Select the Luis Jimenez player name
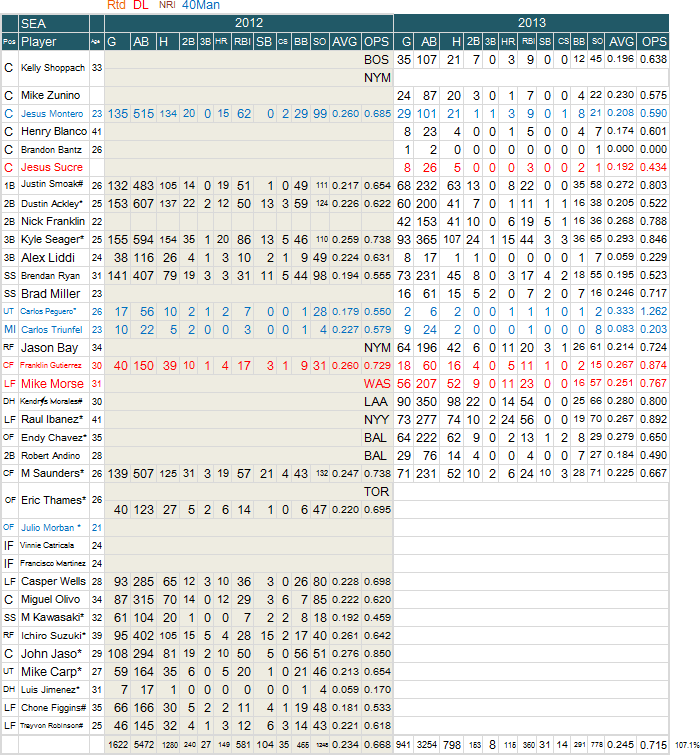 (x=51, y=690)
